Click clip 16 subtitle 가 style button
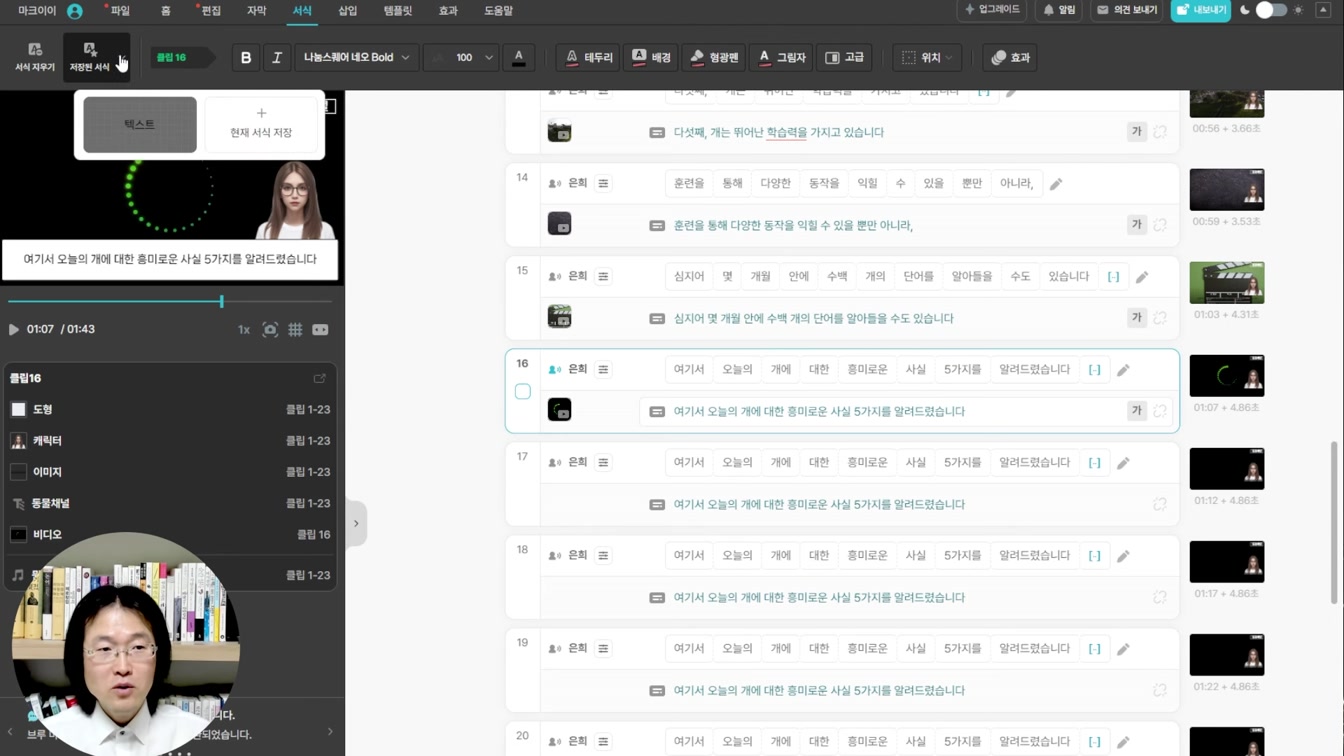Screen dimensions: 1344x756 click(x=1136, y=411)
